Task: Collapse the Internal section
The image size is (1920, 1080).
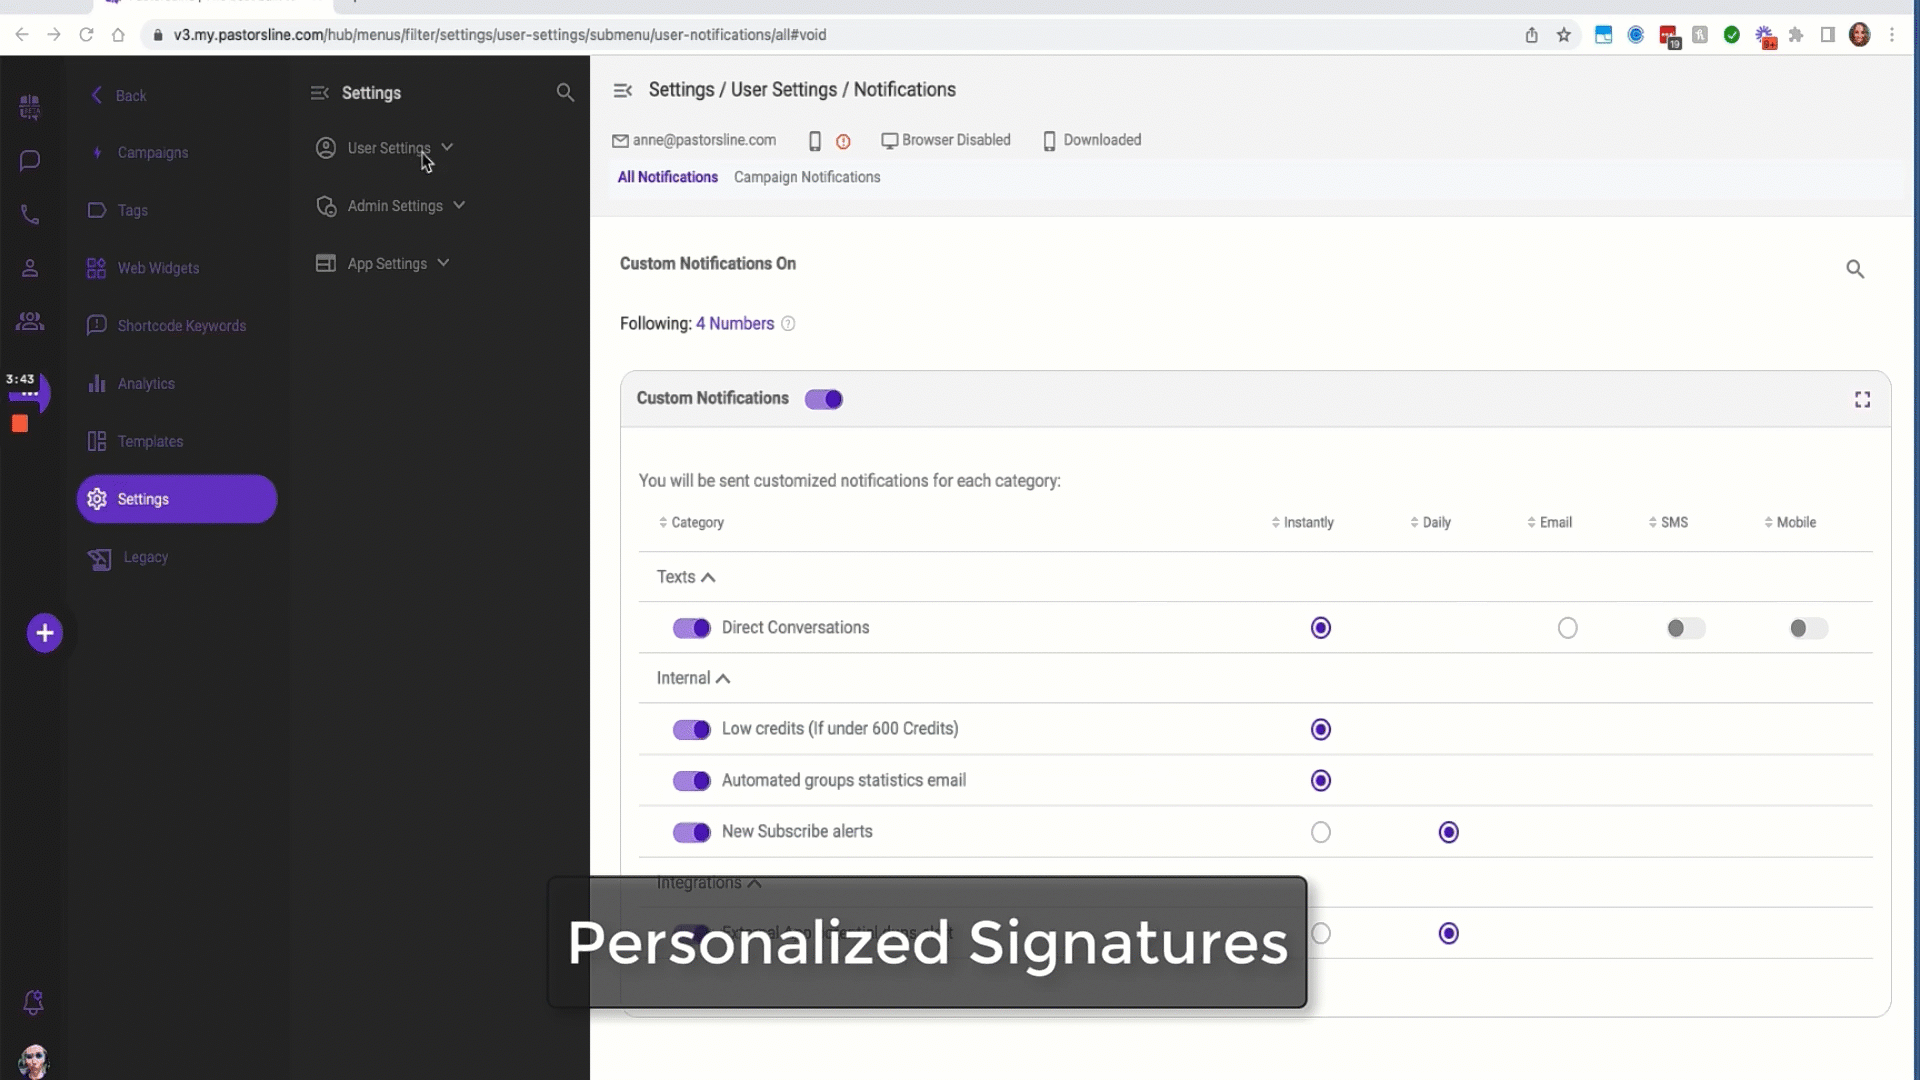Action: pyautogui.click(x=693, y=678)
